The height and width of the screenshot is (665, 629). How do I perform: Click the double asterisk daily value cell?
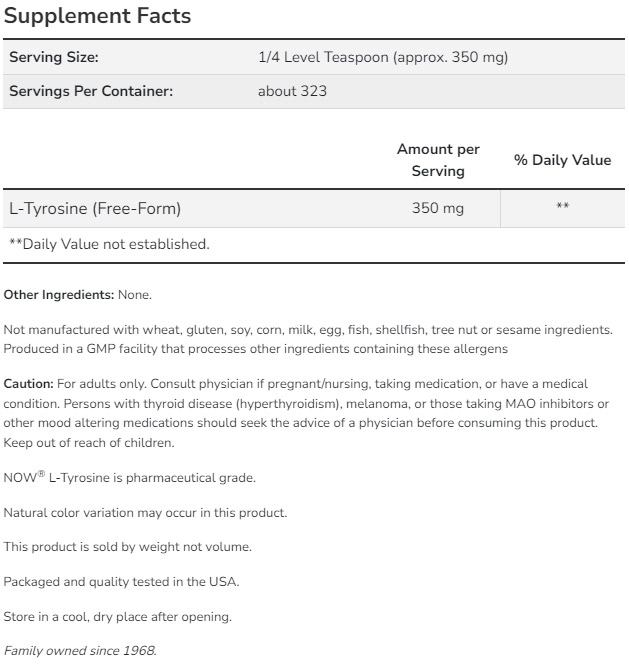pos(562,207)
